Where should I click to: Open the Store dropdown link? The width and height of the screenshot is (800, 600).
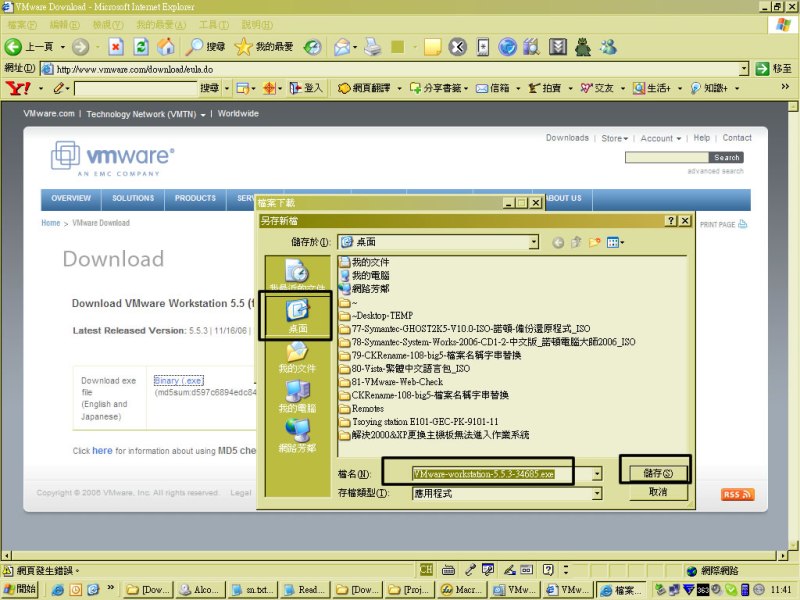coord(614,138)
